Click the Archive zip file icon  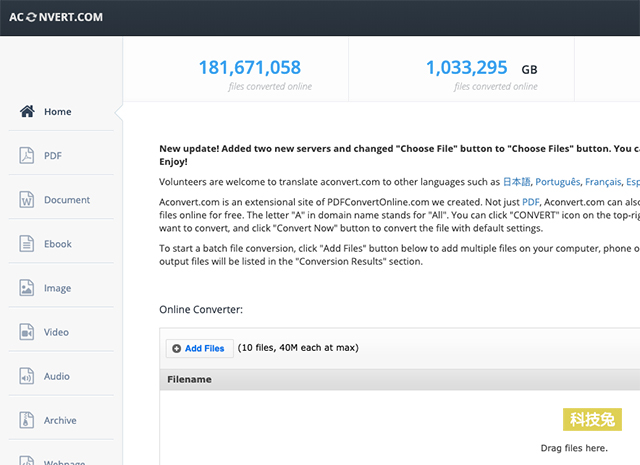coord(27,420)
